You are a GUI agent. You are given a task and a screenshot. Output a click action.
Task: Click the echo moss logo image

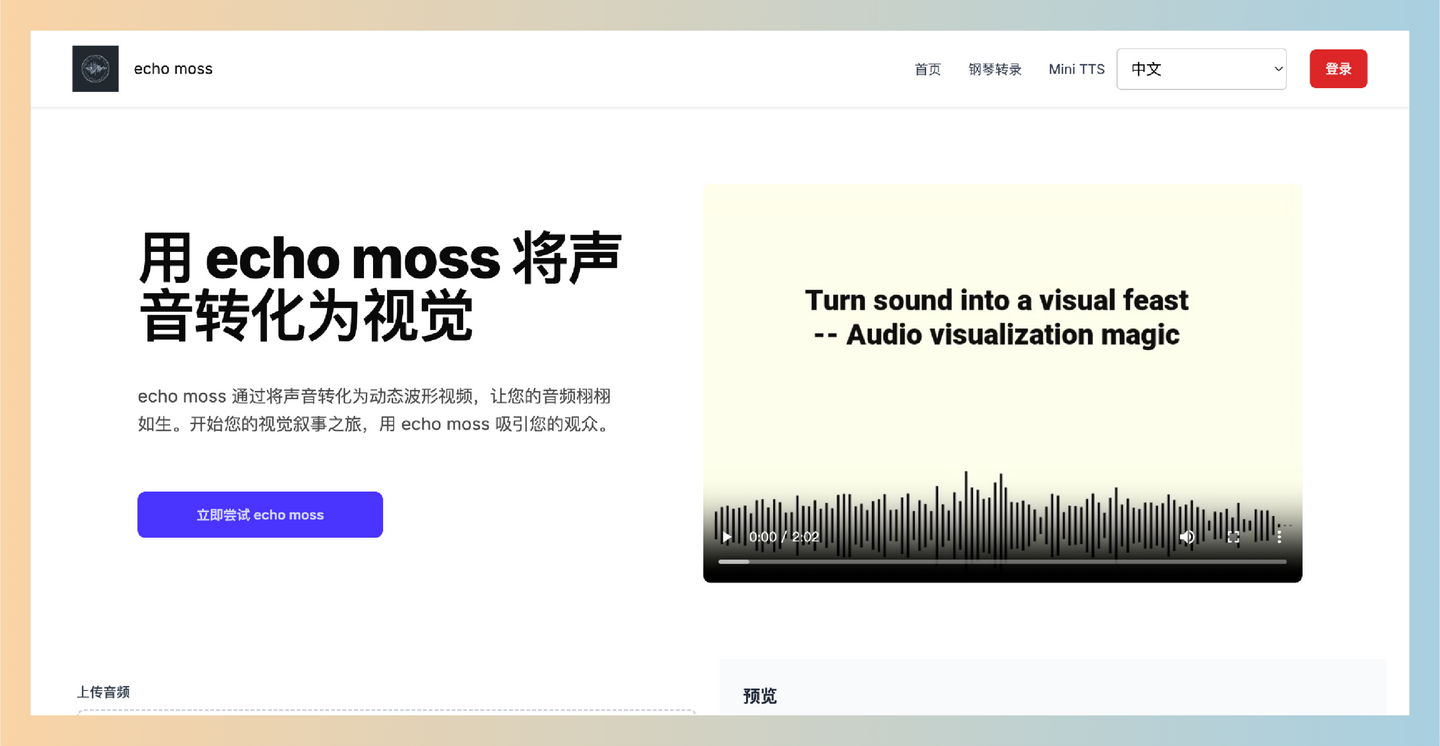click(x=95, y=68)
